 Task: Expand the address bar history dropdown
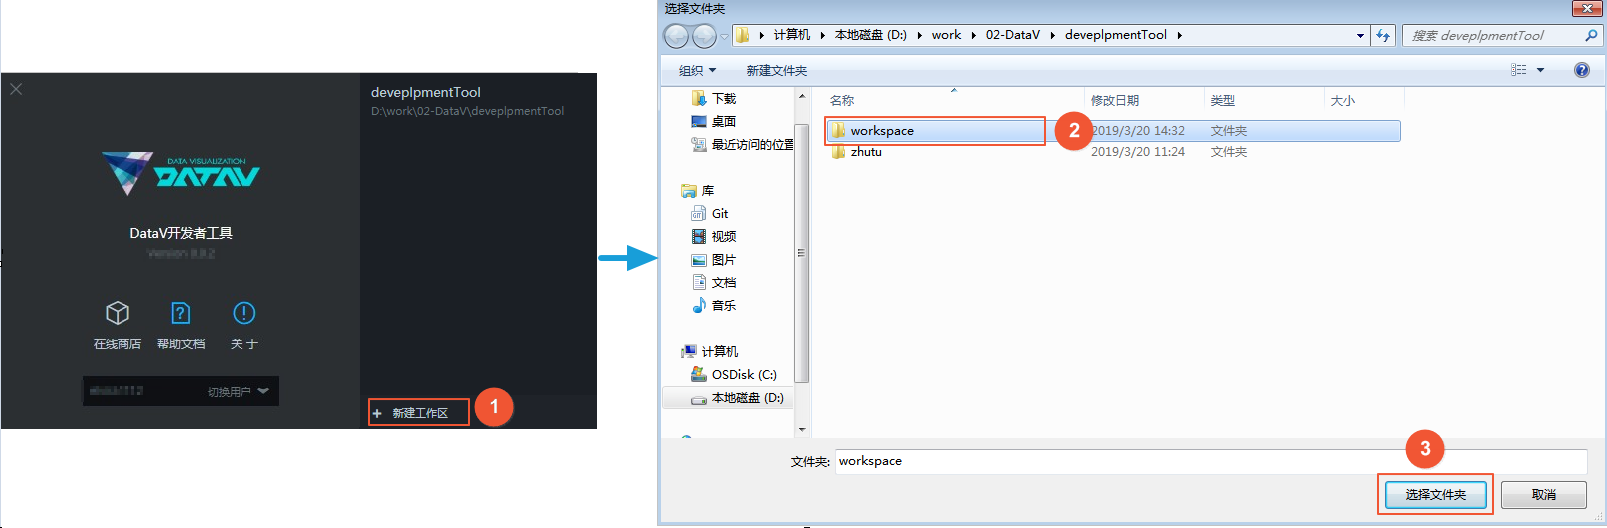click(x=1360, y=36)
